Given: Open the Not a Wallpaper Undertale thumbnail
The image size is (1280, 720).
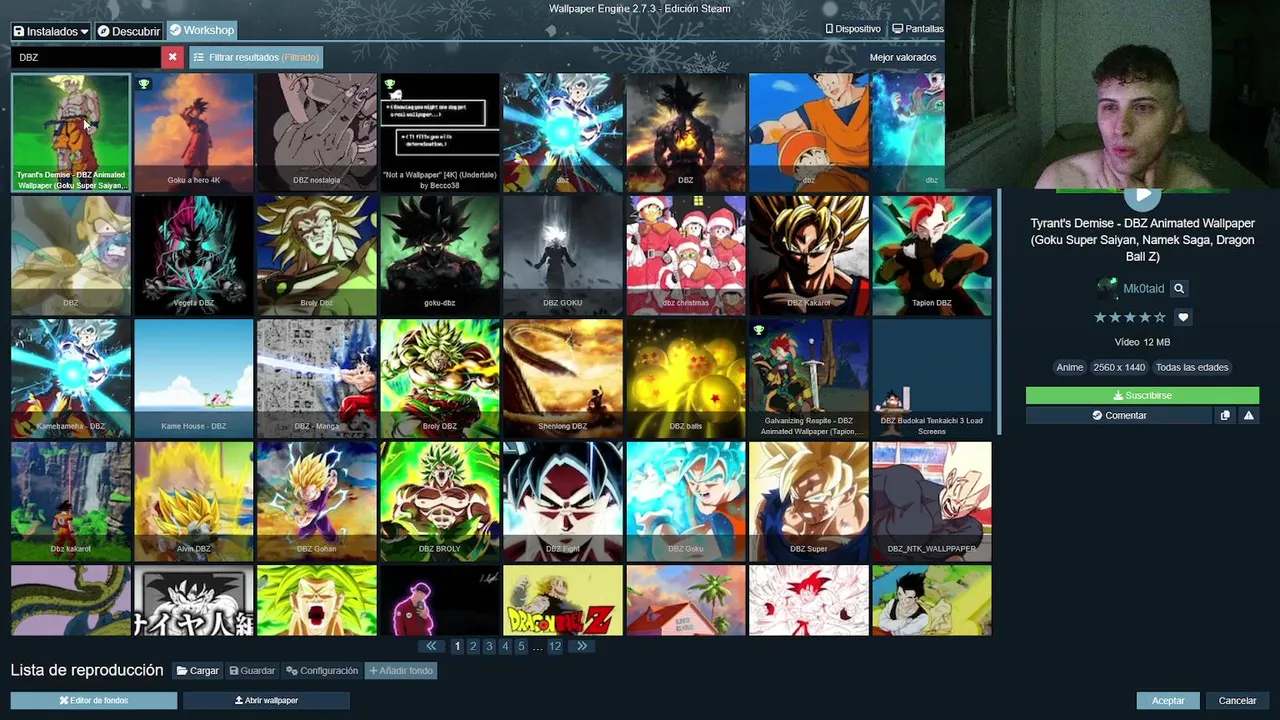Looking at the screenshot, I should [x=440, y=132].
